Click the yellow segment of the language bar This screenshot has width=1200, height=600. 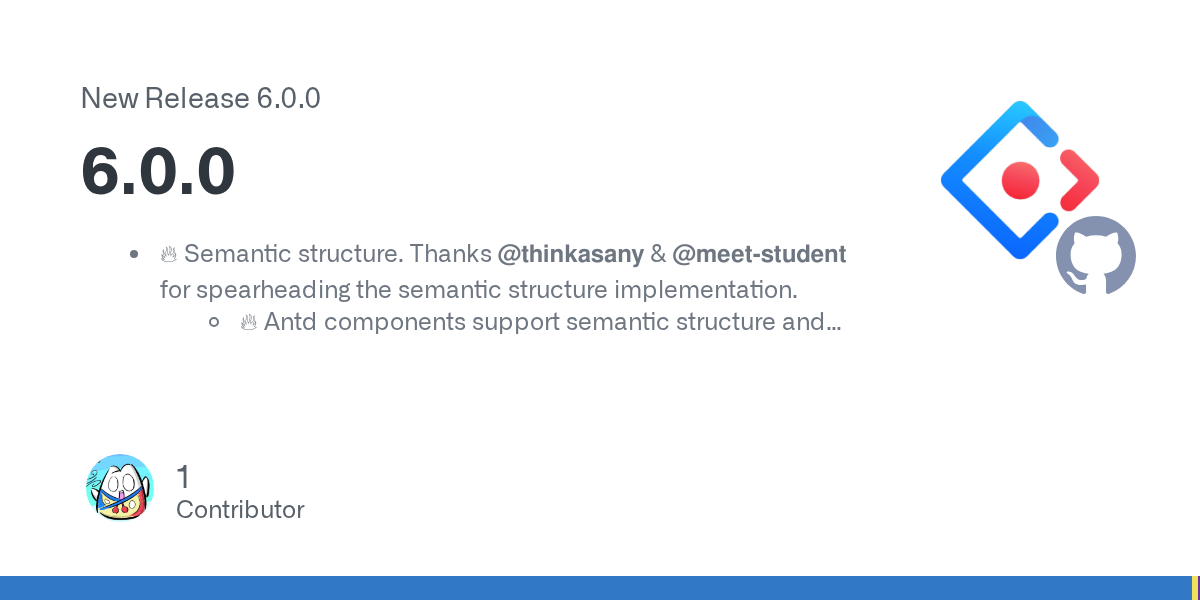click(x=1195, y=588)
